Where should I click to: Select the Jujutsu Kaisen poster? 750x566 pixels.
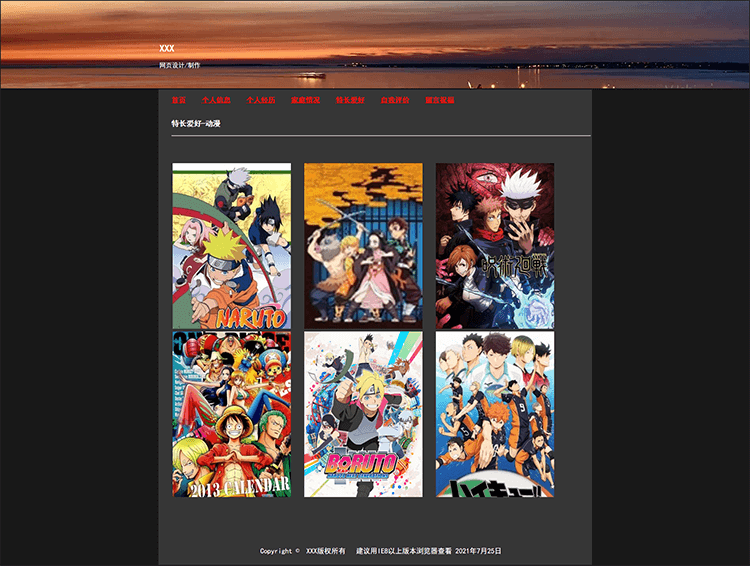click(x=495, y=246)
